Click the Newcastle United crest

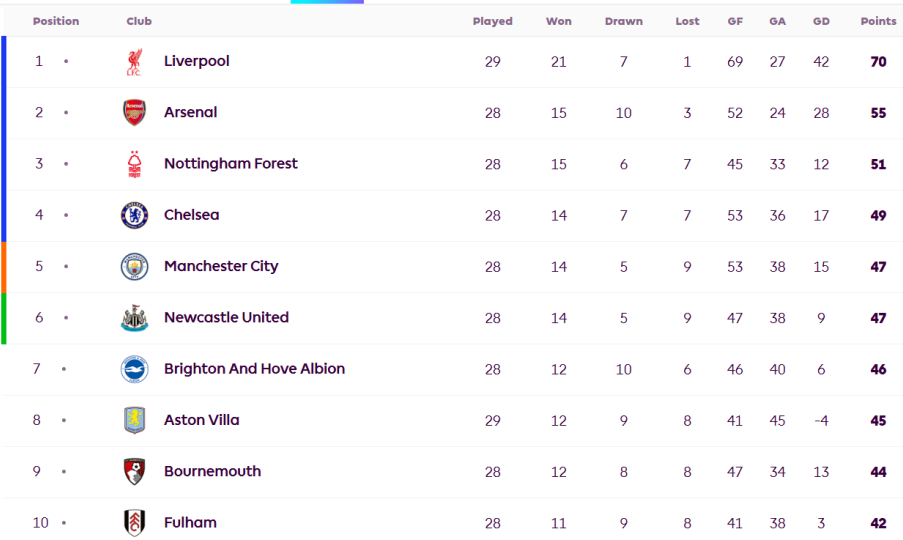134,318
